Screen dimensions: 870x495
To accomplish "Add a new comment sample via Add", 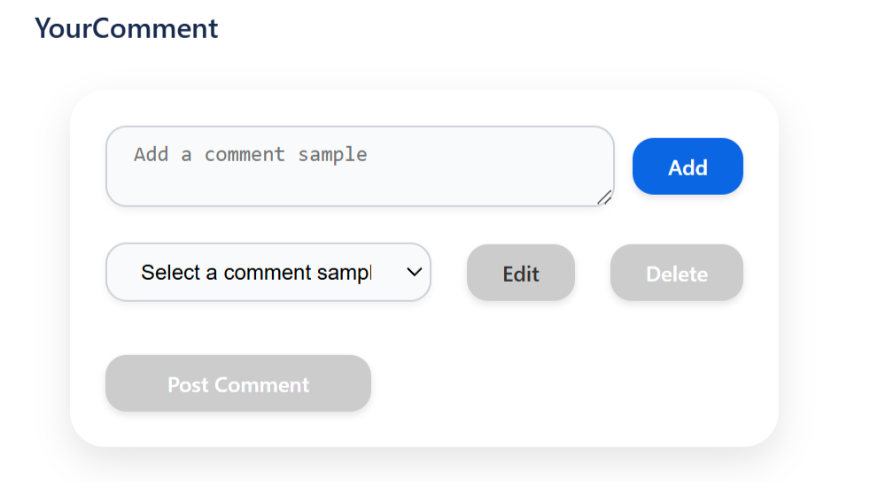I will click(687, 167).
